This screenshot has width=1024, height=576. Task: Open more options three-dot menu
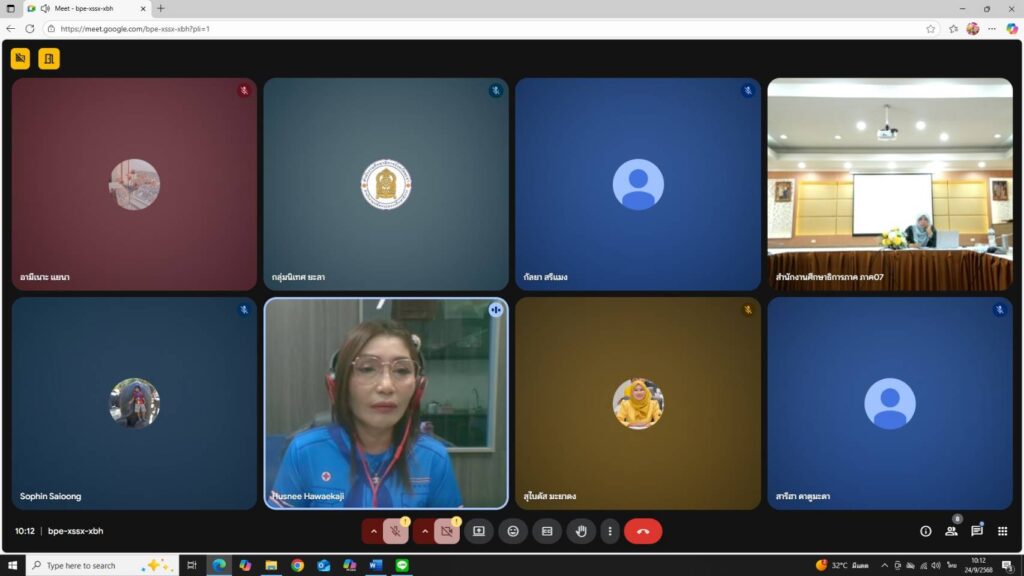[609, 531]
